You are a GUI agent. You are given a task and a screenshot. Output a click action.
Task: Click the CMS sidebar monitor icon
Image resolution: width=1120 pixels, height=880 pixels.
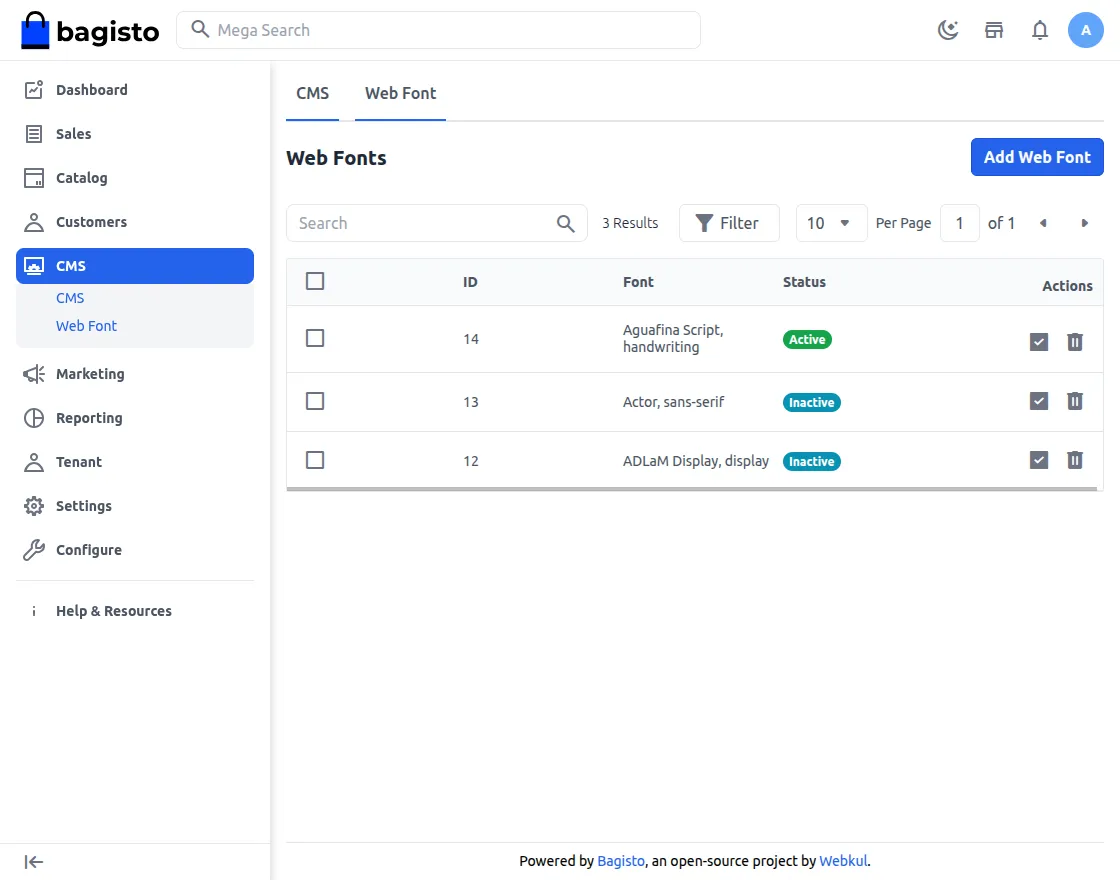[x=34, y=266]
